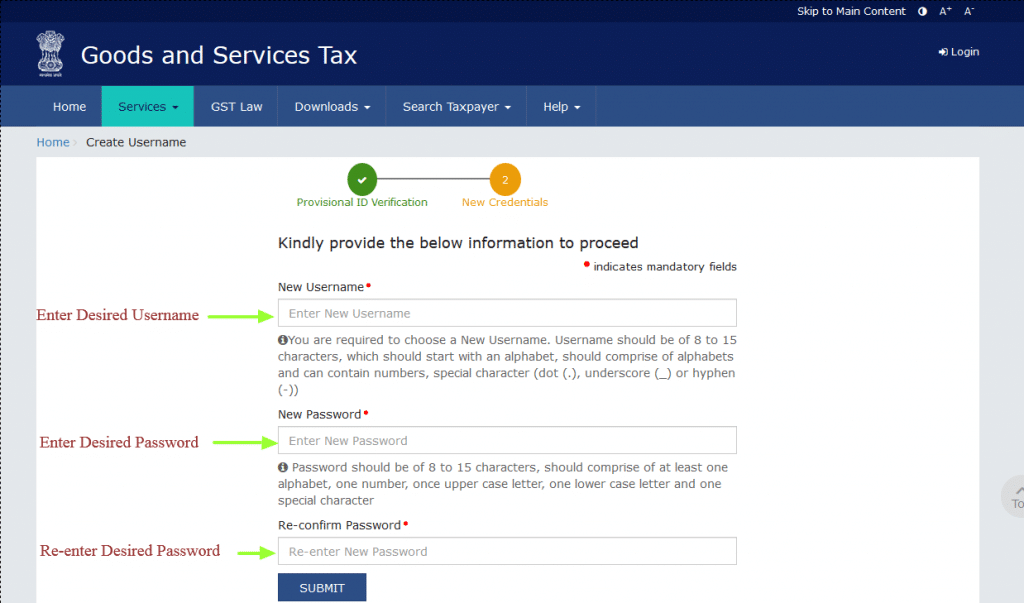
Task: Click the A- decrease font size icon
Action: (967, 10)
